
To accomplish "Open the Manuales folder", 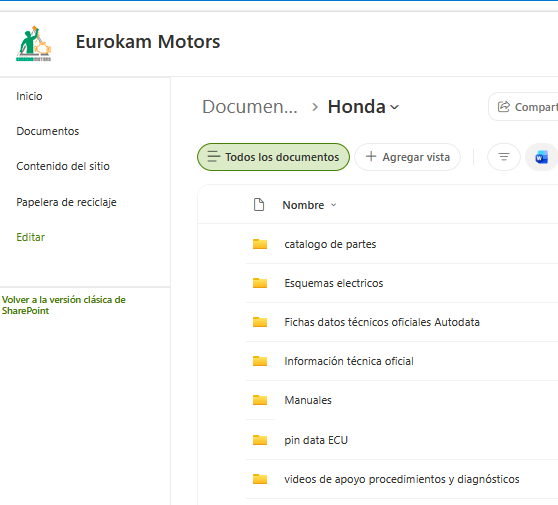I will coord(308,400).
